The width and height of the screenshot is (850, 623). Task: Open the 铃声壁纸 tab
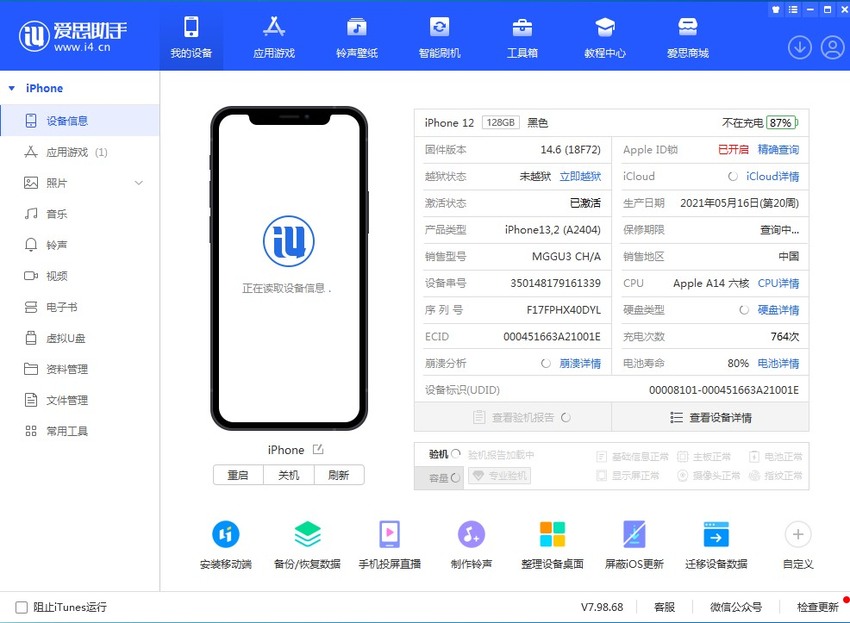point(357,37)
